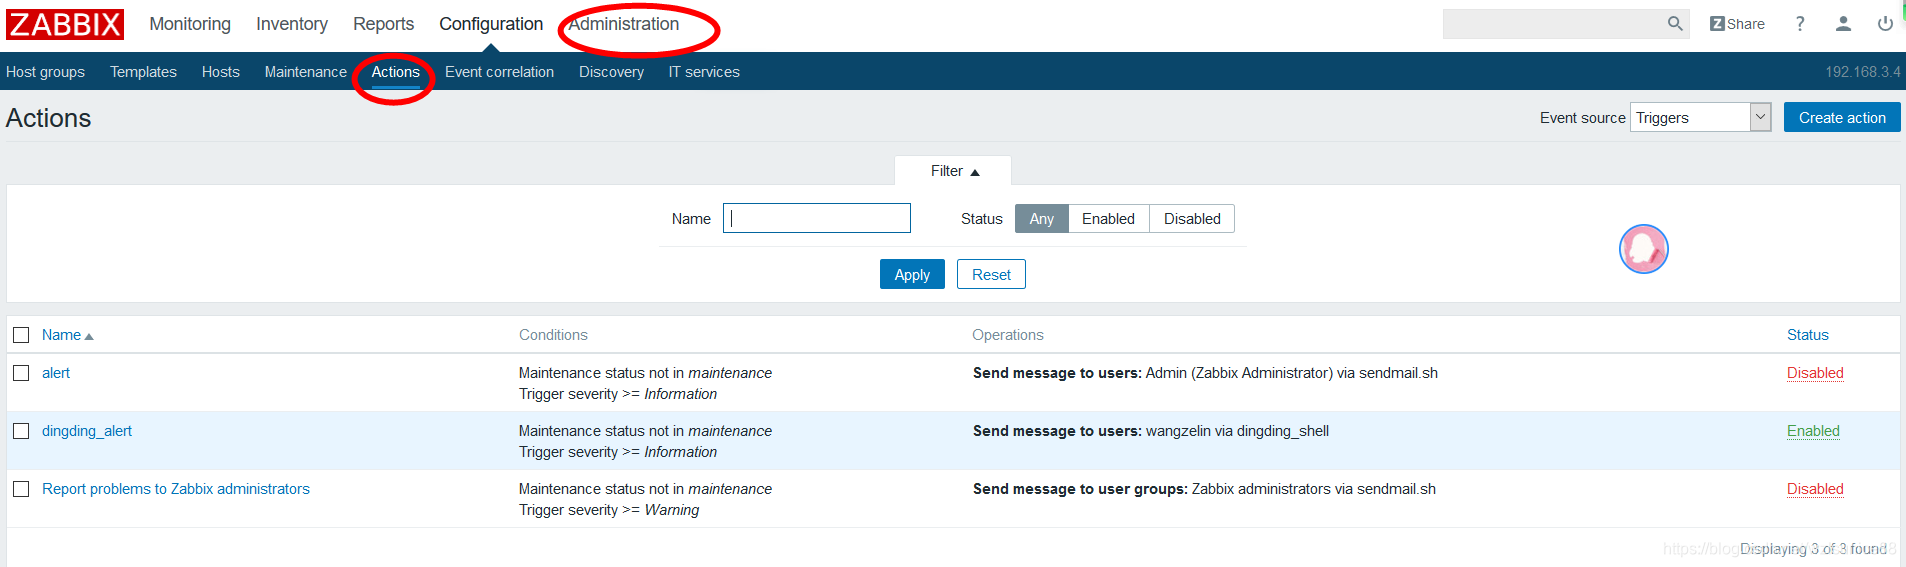Go to Maintenance submenu
This screenshot has width=1906, height=567.
pos(305,72)
